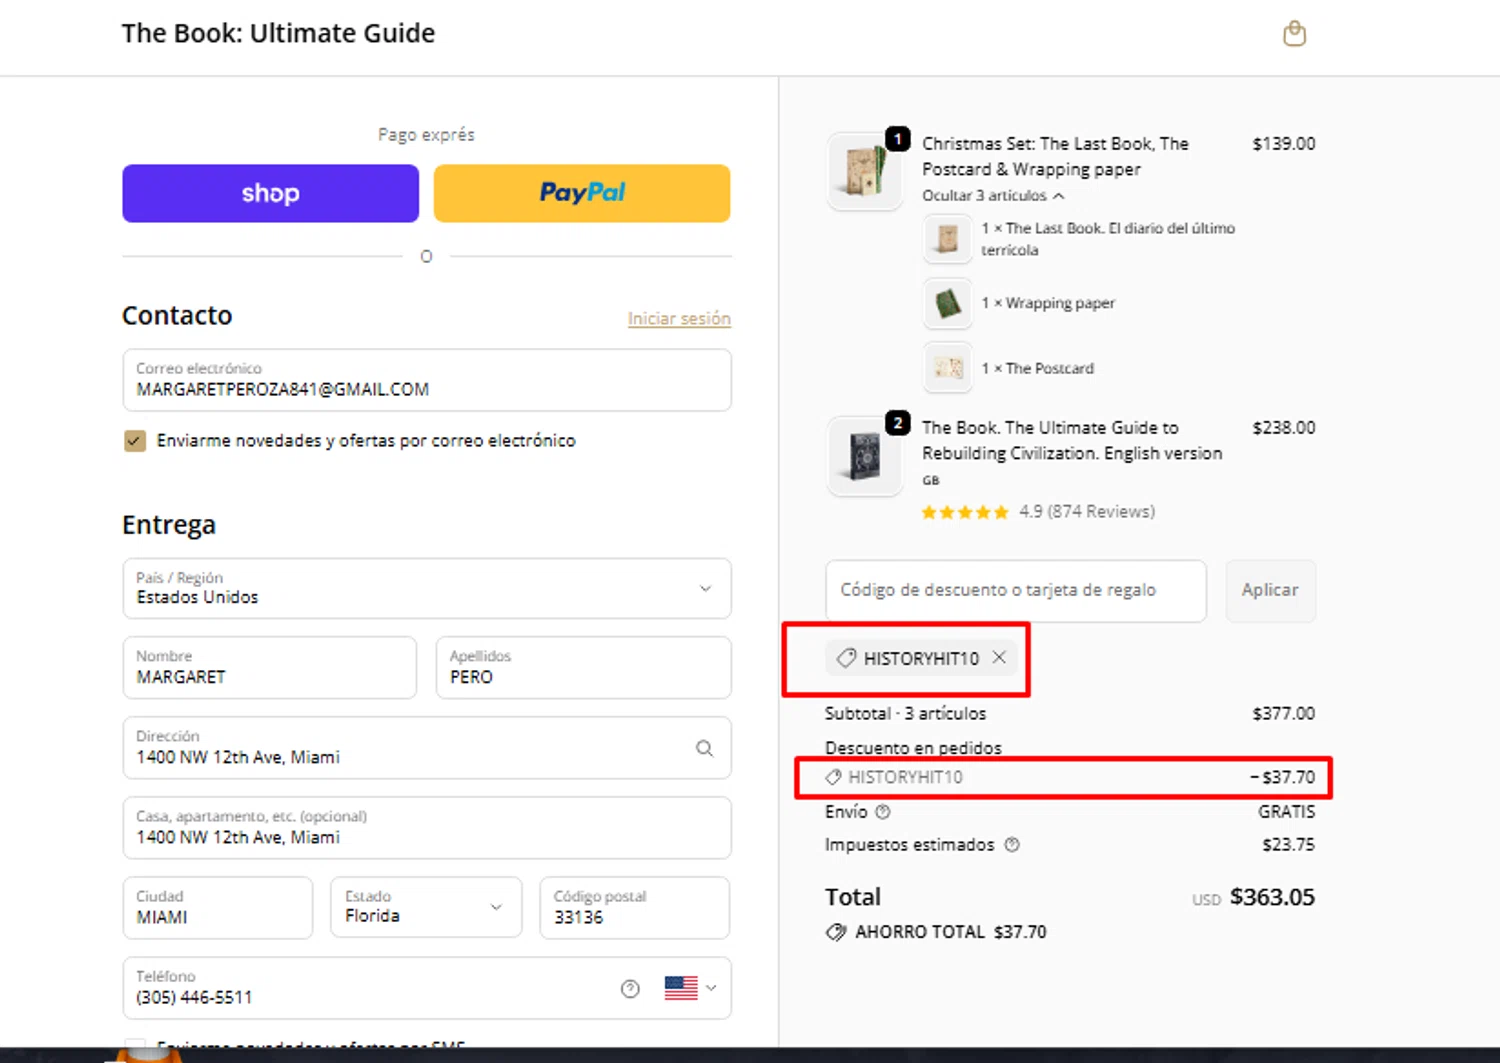Viewport: 1500px width, 1063px height.
Task: Open the shopping bag cart icon
Action: (x=1294, y=34)
